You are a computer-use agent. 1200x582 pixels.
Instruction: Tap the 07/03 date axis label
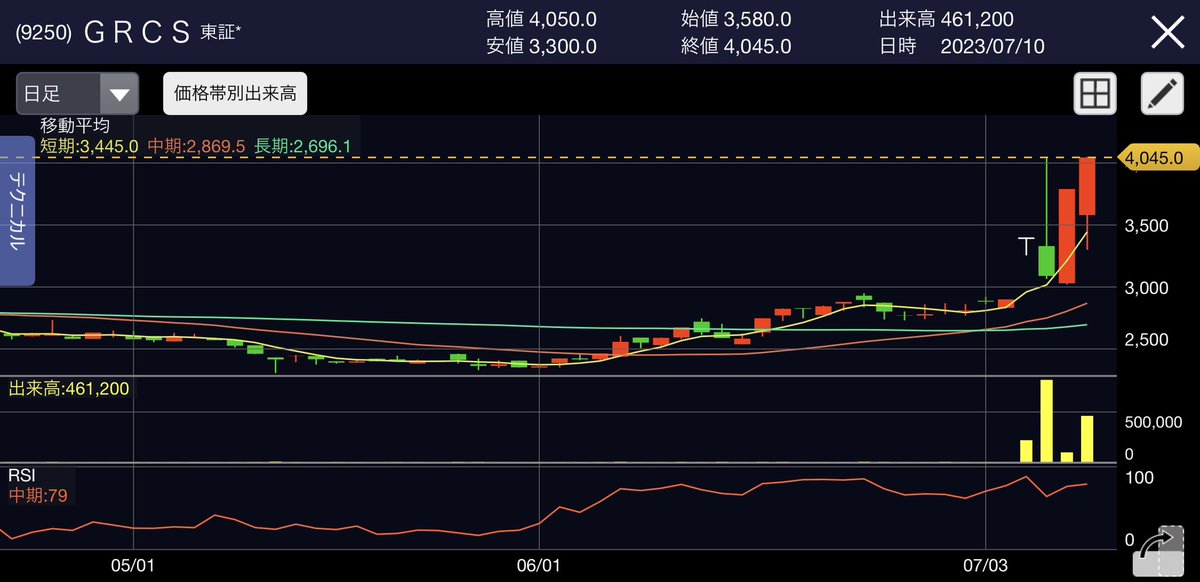tap(988, 565)
